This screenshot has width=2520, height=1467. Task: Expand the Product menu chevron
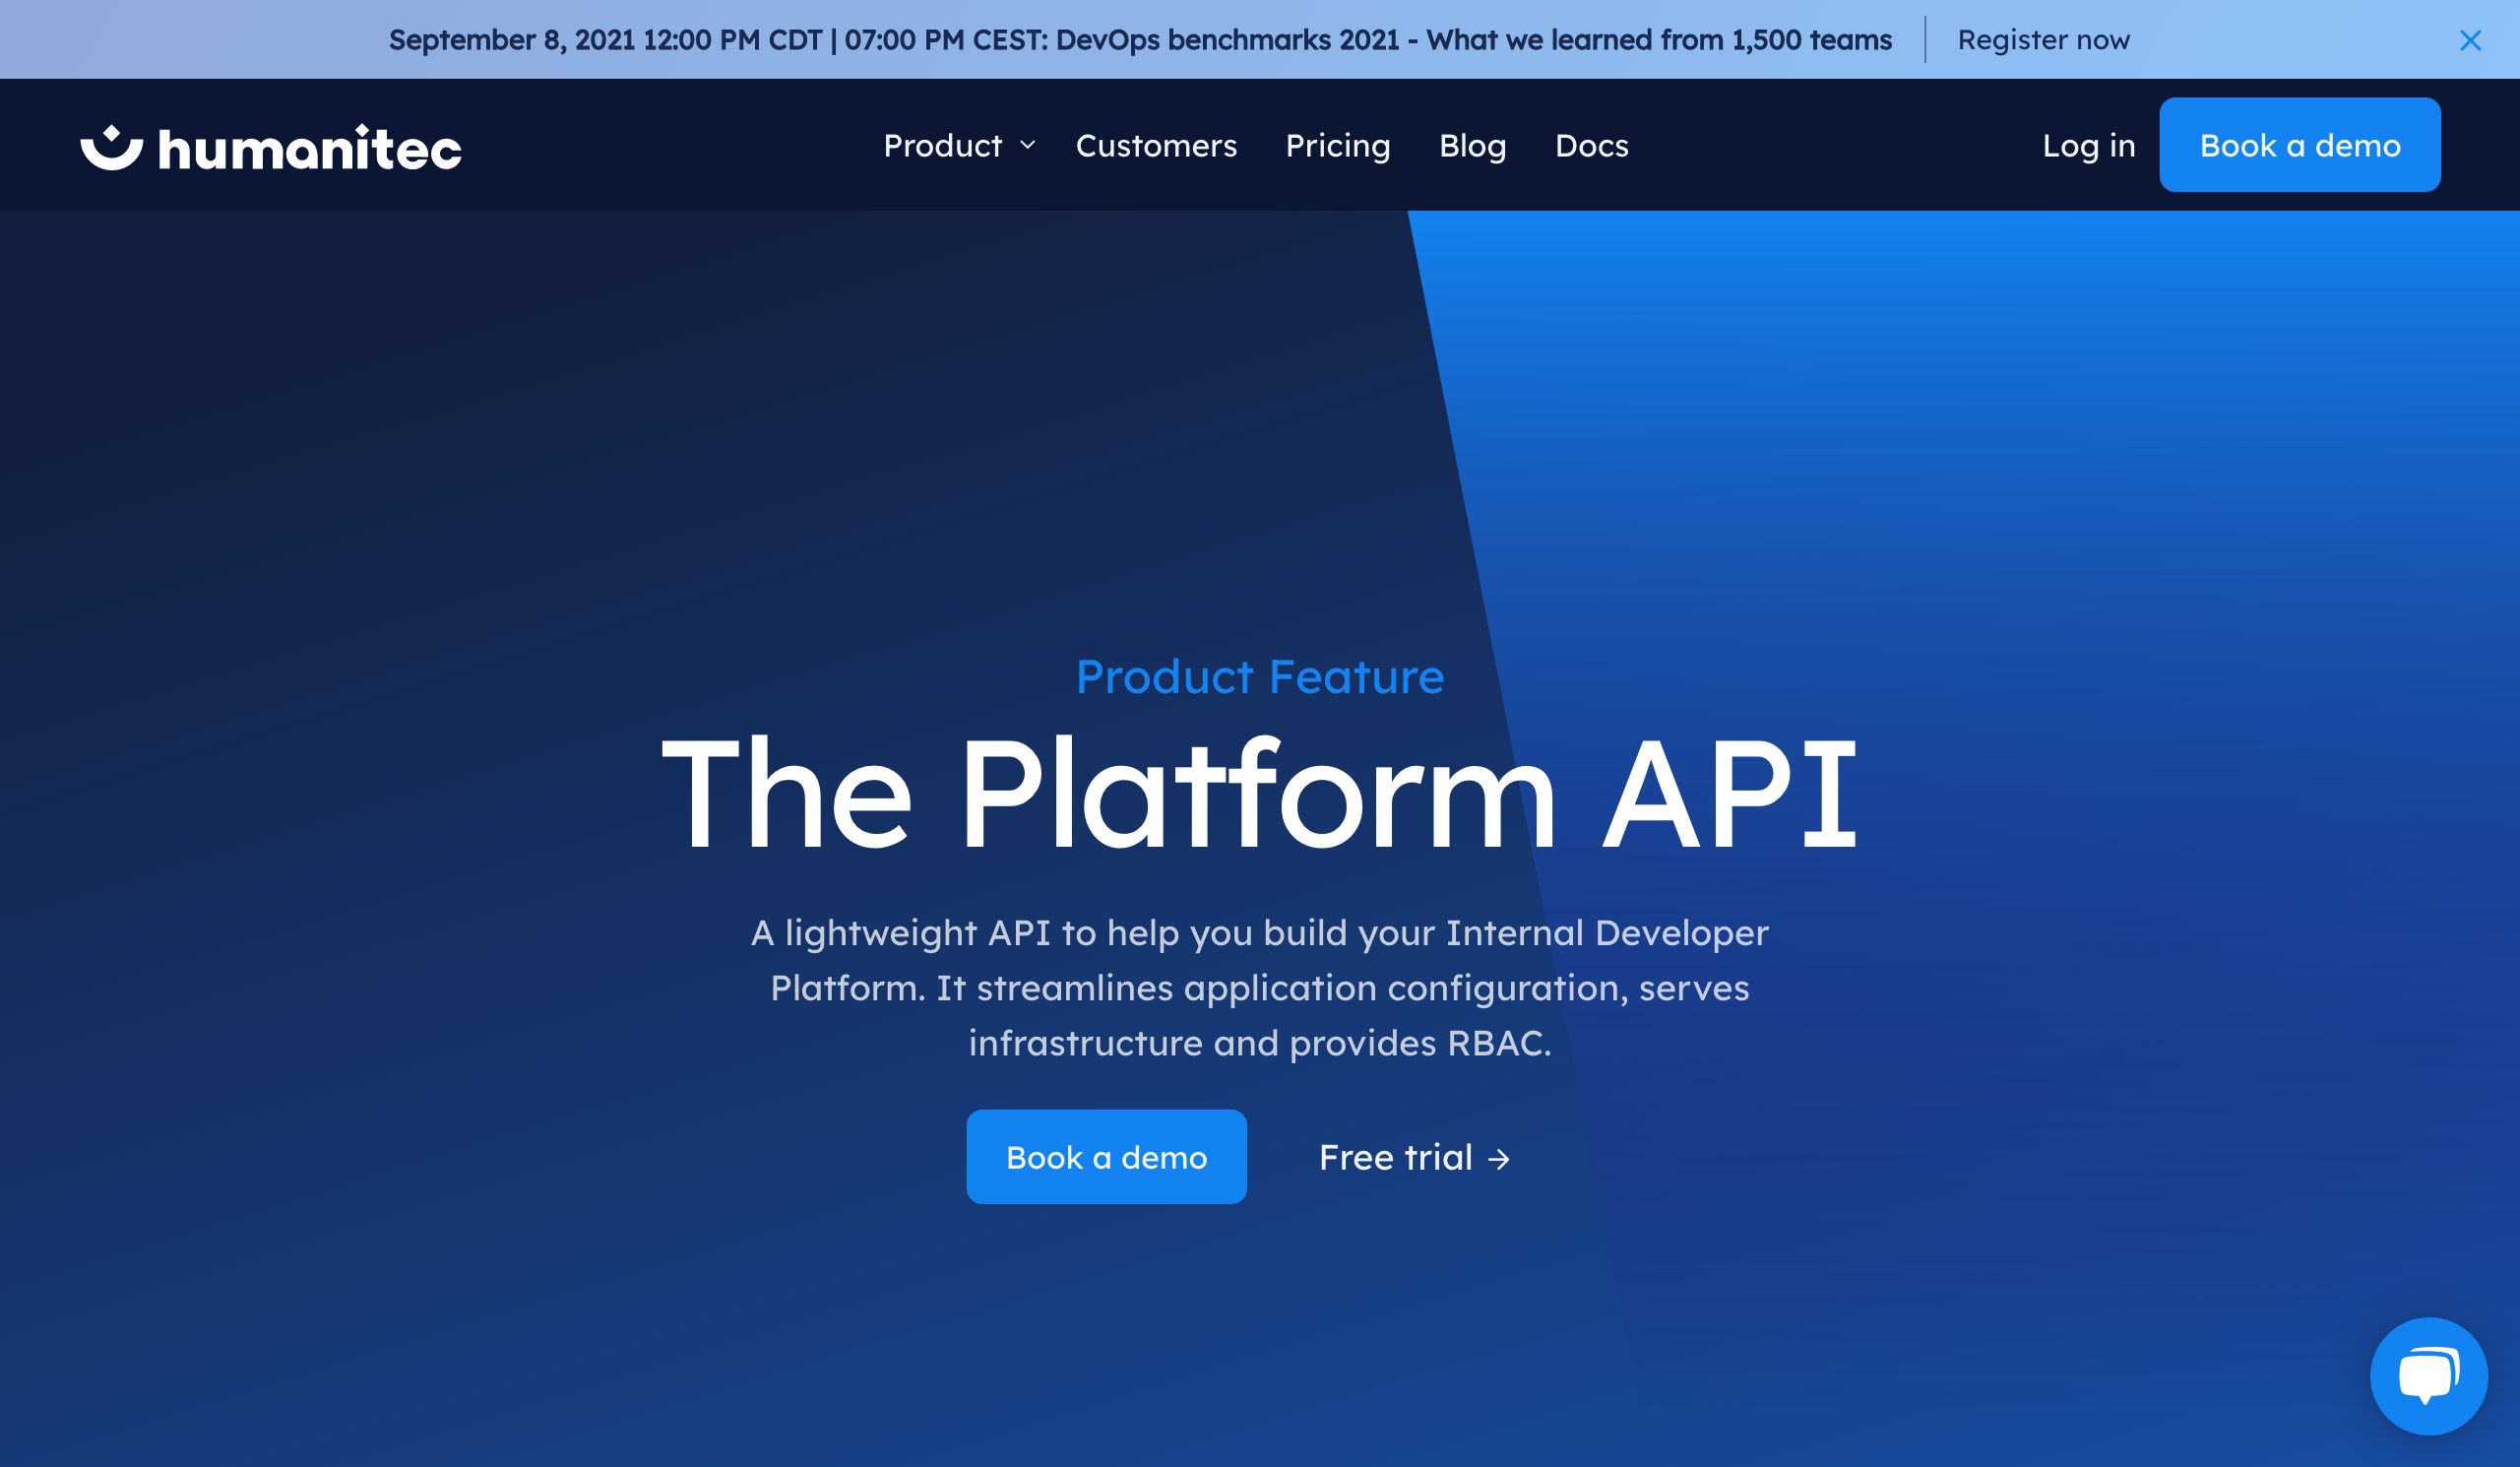pos(1027,146)
